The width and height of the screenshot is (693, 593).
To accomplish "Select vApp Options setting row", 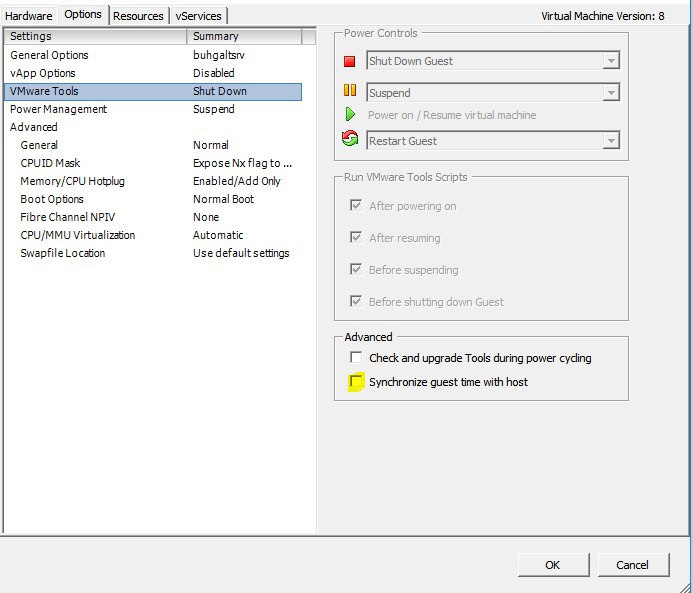I will 153,73.
